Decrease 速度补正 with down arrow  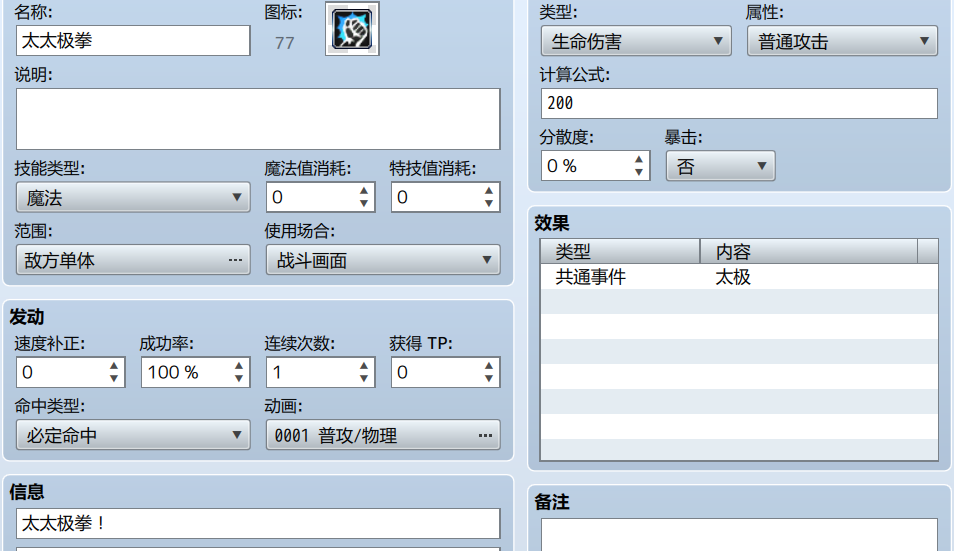pos(114,379)
